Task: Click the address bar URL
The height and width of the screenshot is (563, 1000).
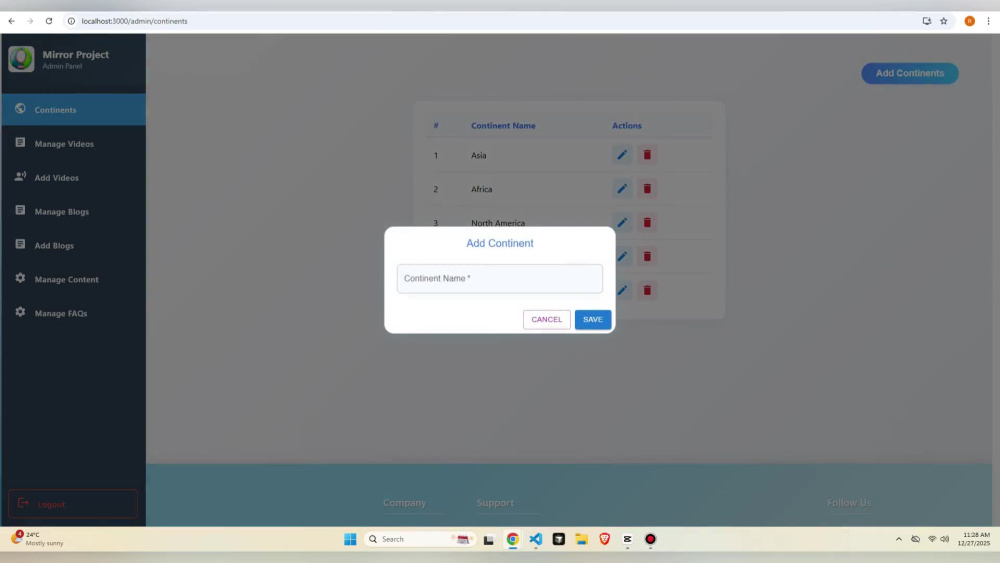Action: [x=135, y=21]
